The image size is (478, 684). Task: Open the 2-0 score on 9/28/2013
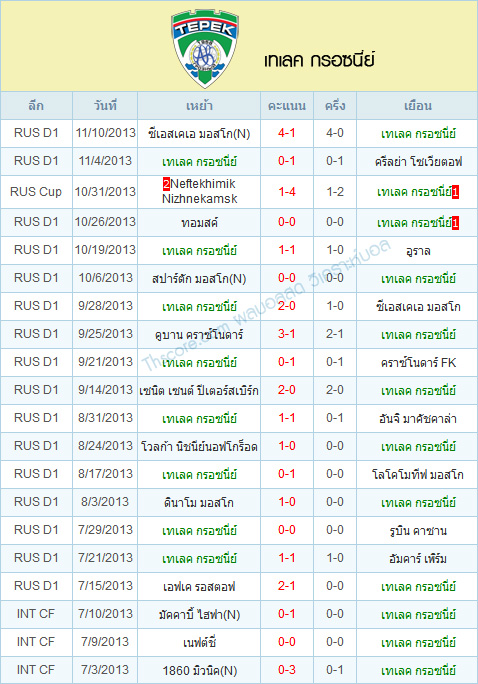[x=287, y=306]
